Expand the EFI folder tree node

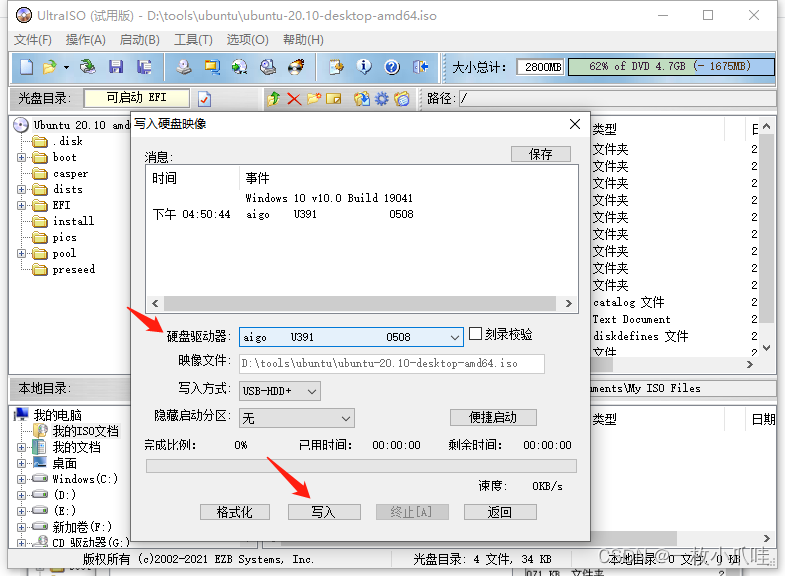pos(21,206)
